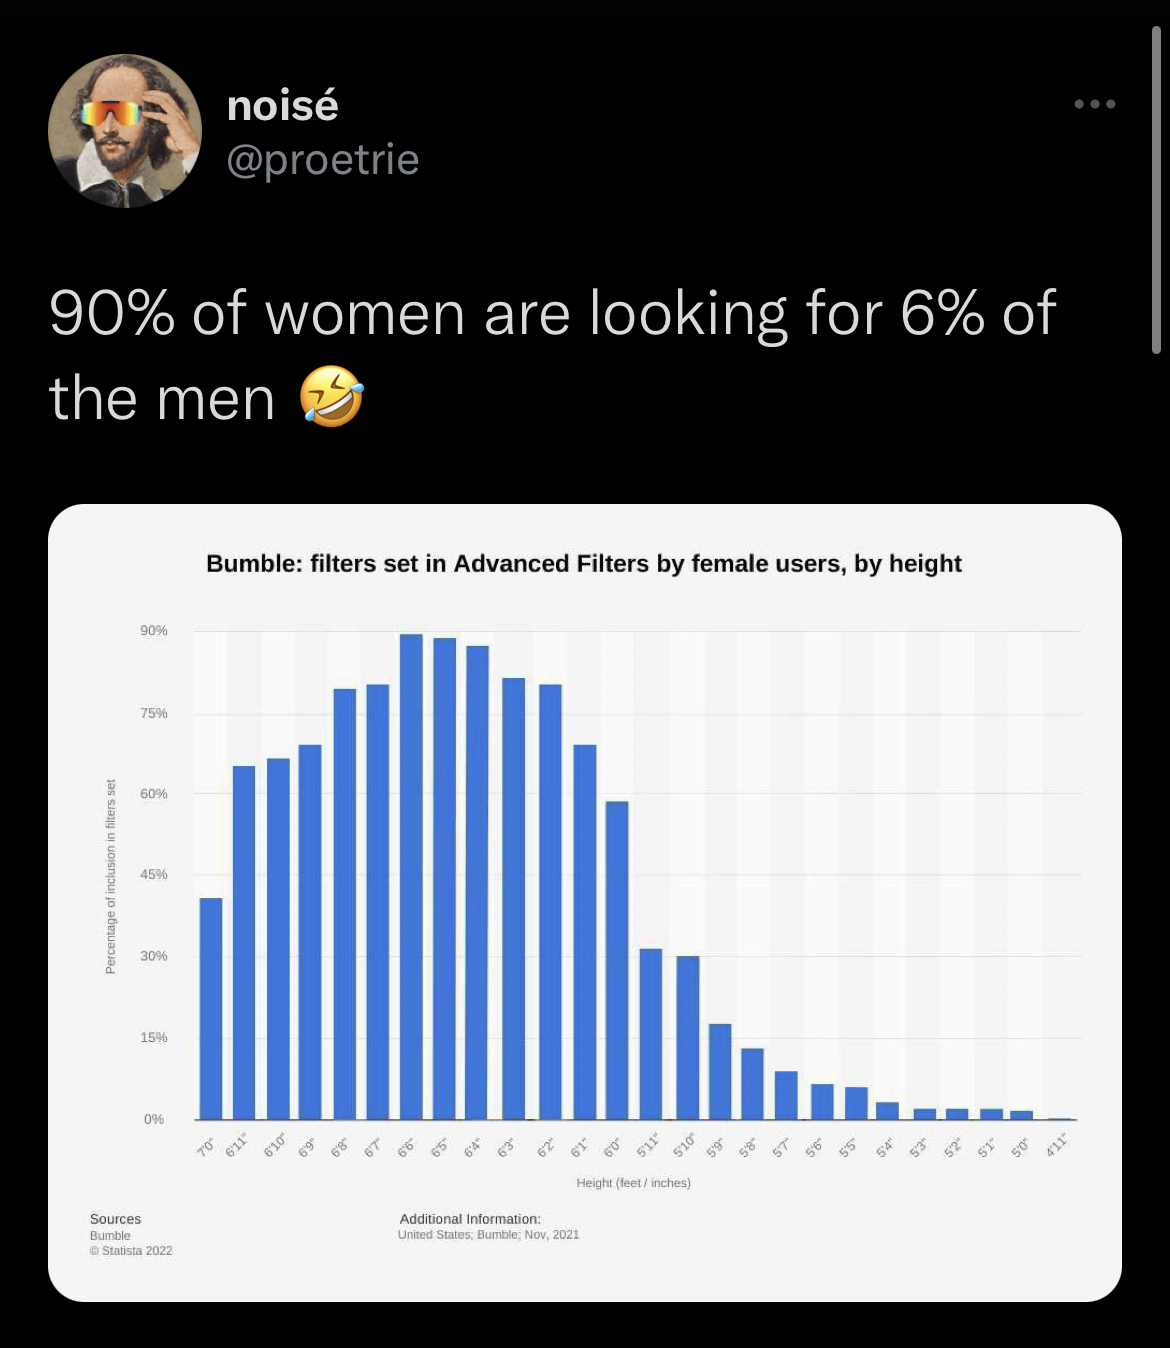Open the noisé display name profile
This screenshot has height=1348, width=1170.
[283, 105]
